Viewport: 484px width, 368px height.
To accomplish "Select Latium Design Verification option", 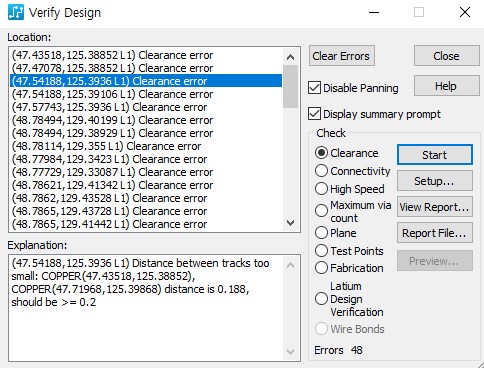I will (x=321, y=298).
